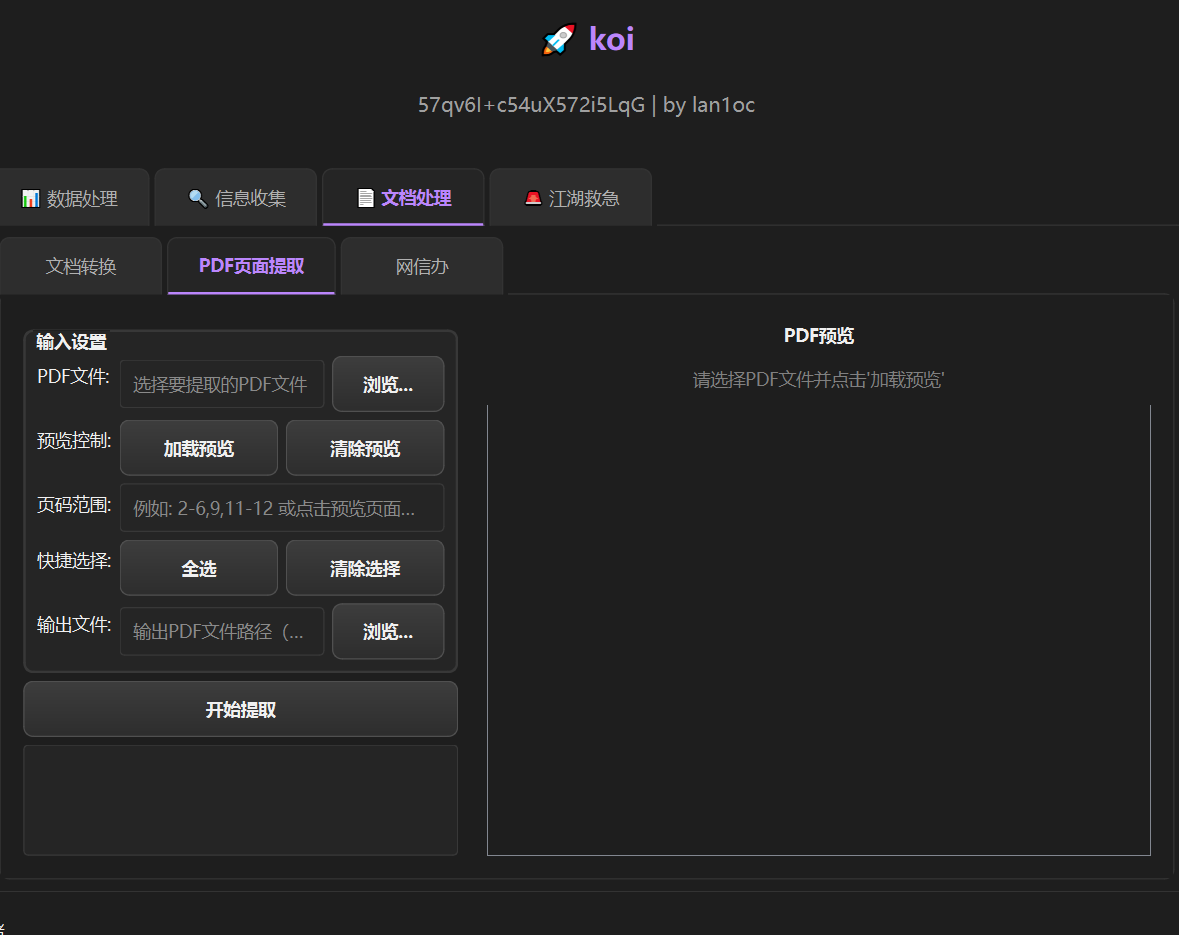Click the rocket icon beside koi title
Viewport: 1179px width, 935px height.
(559, 40)
